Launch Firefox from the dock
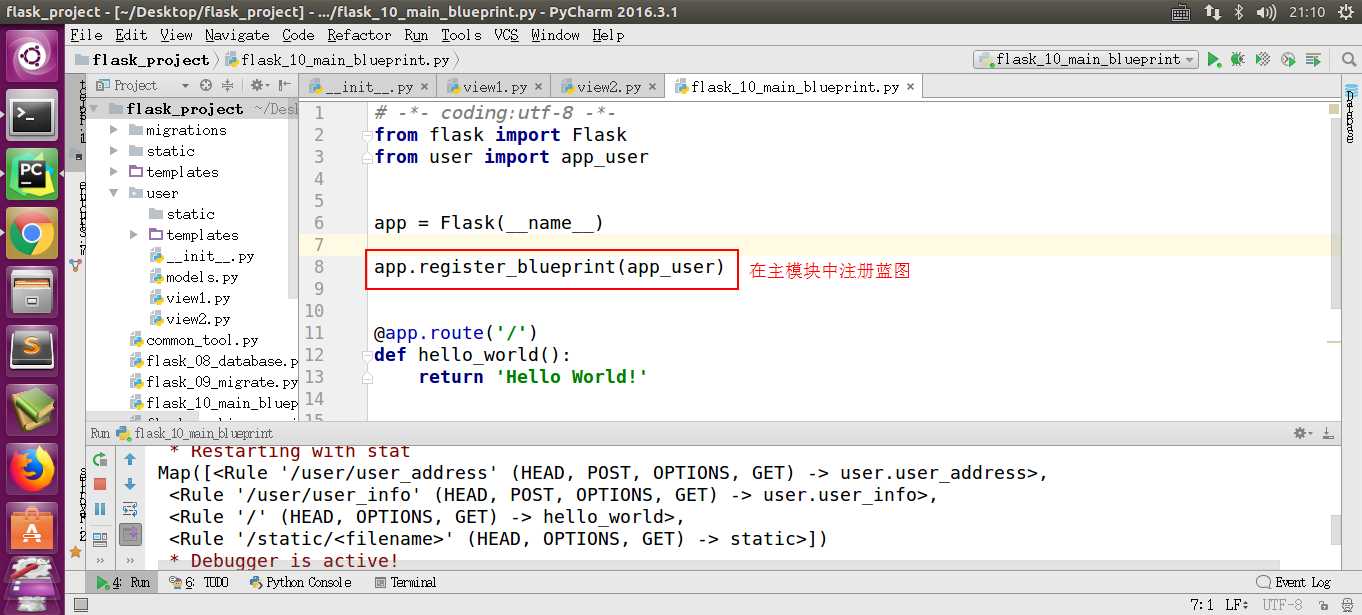 [x=33, y=468]
